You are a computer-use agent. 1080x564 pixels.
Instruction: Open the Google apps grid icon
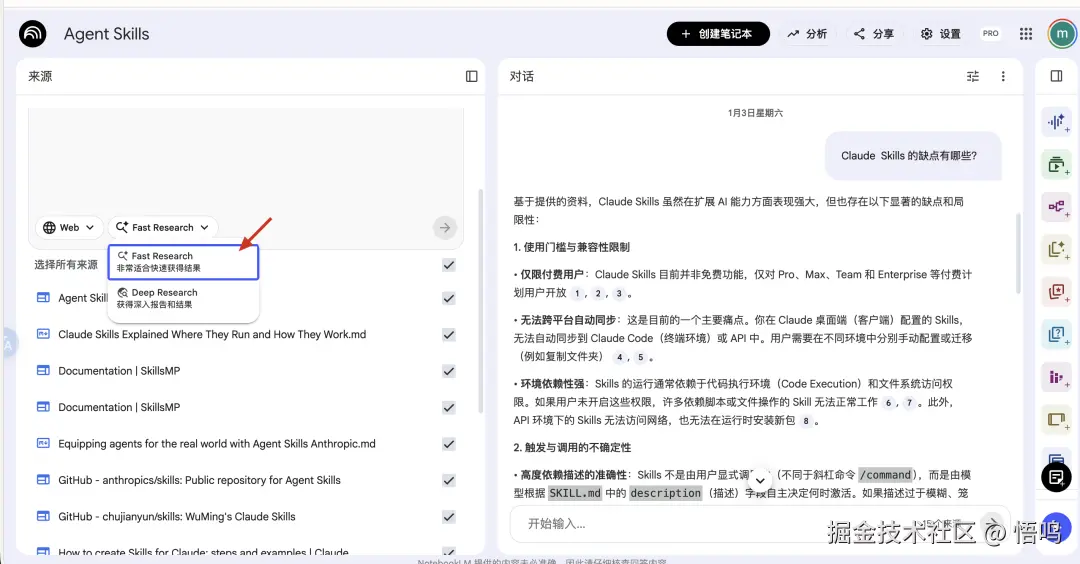click(1026, 34)
